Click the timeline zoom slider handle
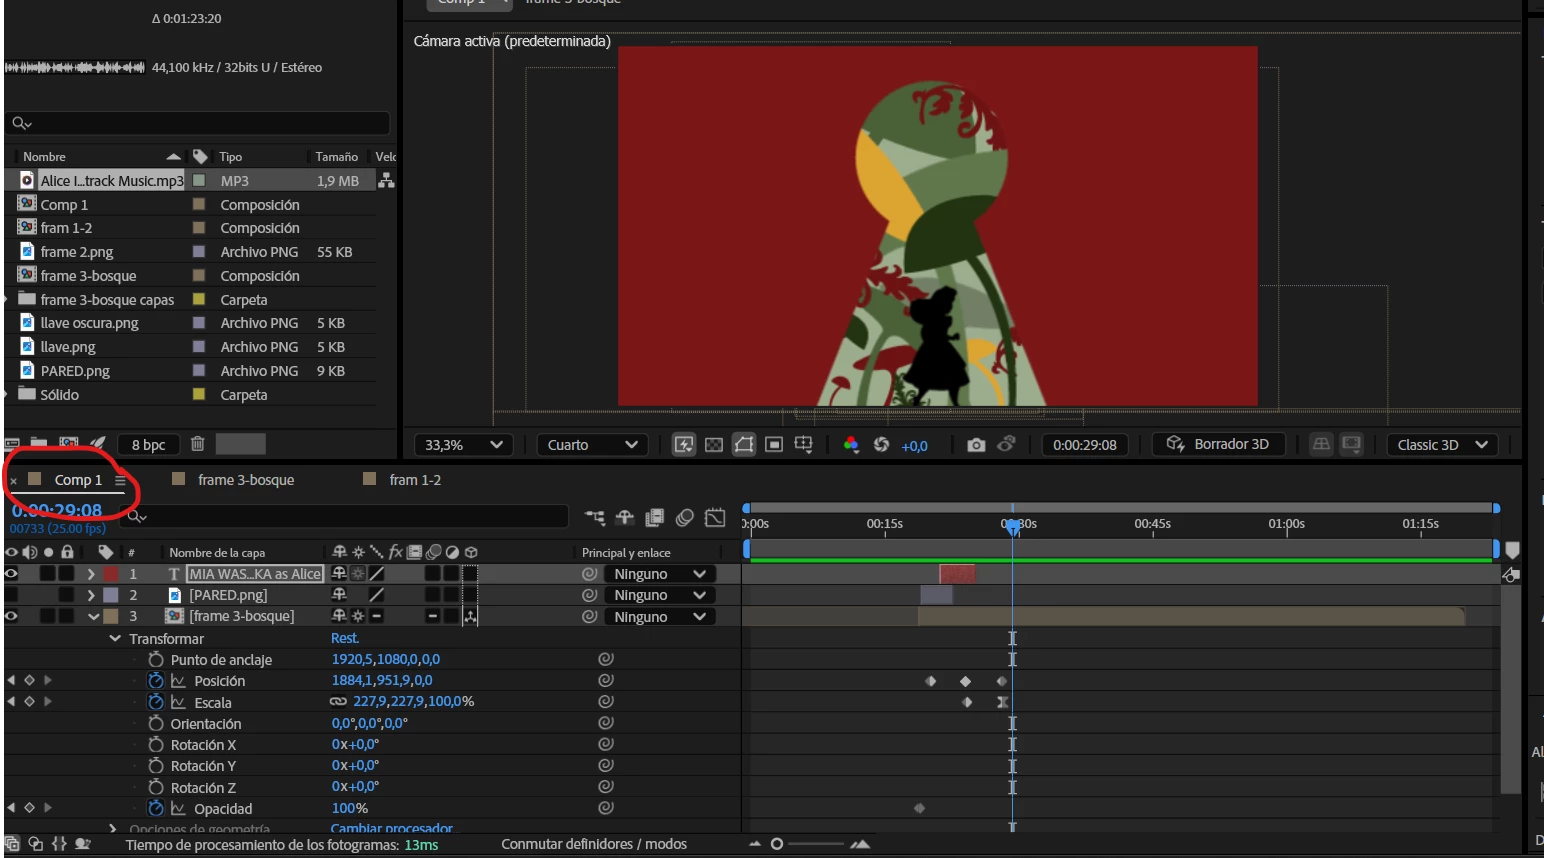1544x858 pixels. point(776,844)
